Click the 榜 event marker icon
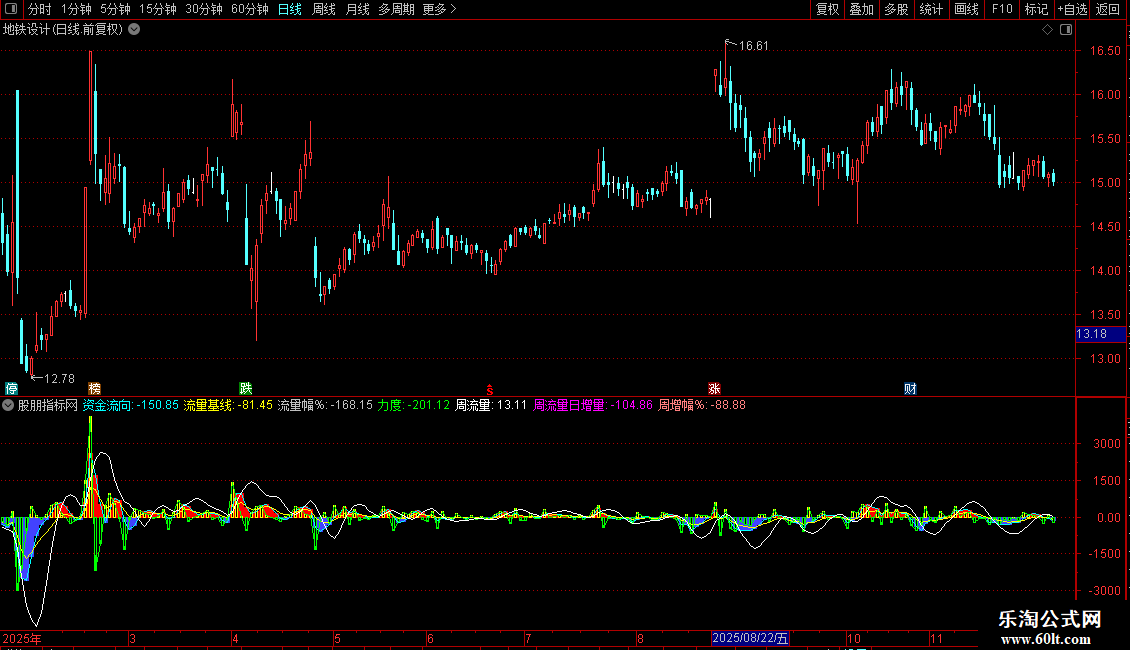This screenshot has height=650, width=1130. click(x=94, y=388)
